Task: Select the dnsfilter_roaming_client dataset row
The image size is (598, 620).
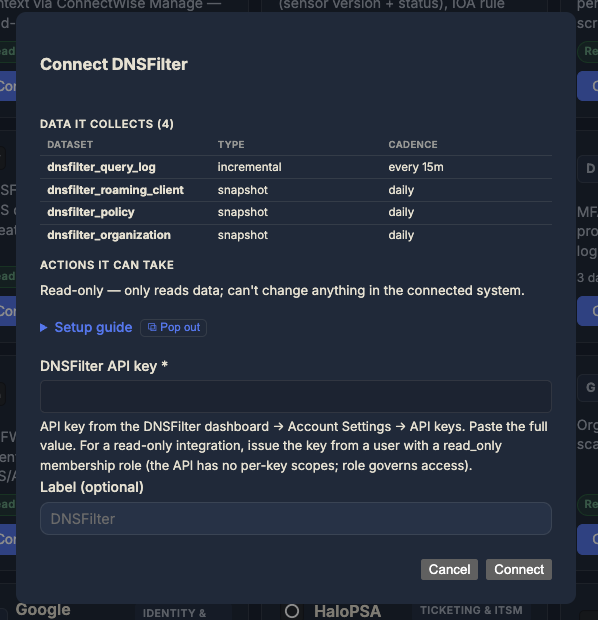Action: [296, 190]
